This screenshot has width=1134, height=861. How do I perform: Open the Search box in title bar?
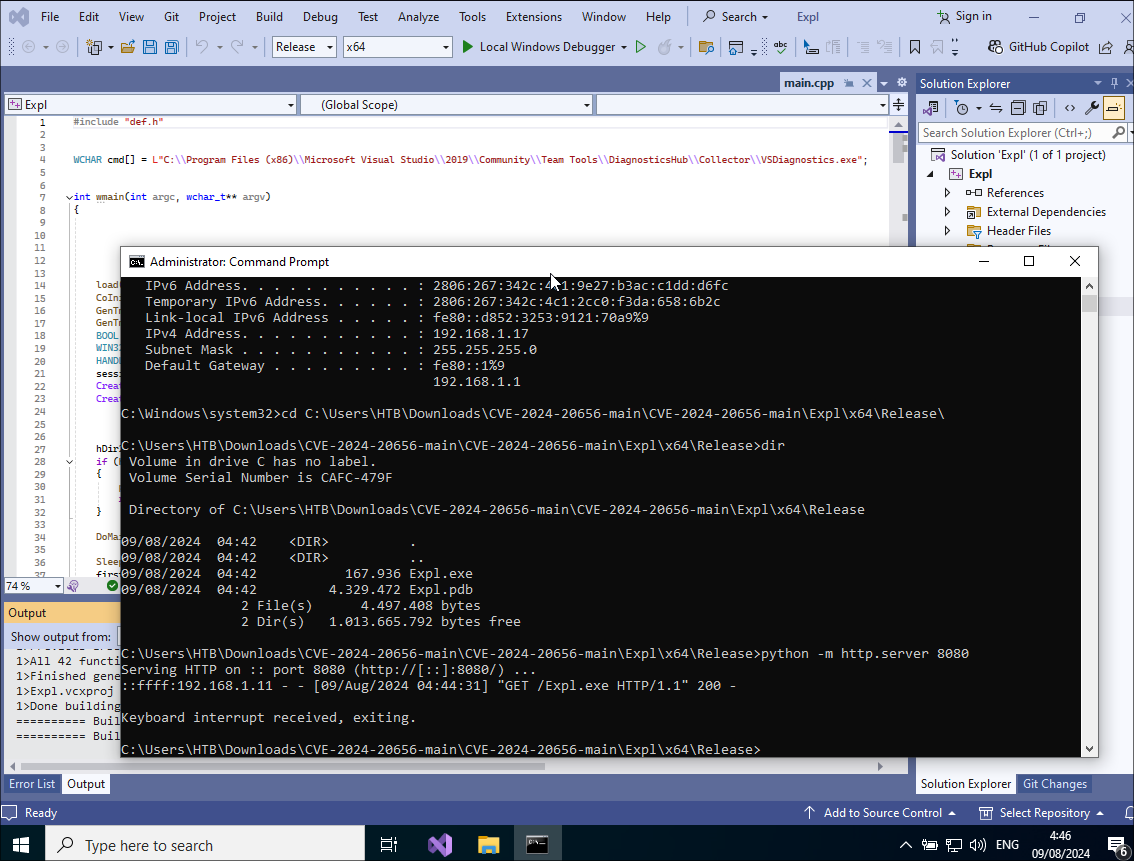click(736, 16)
